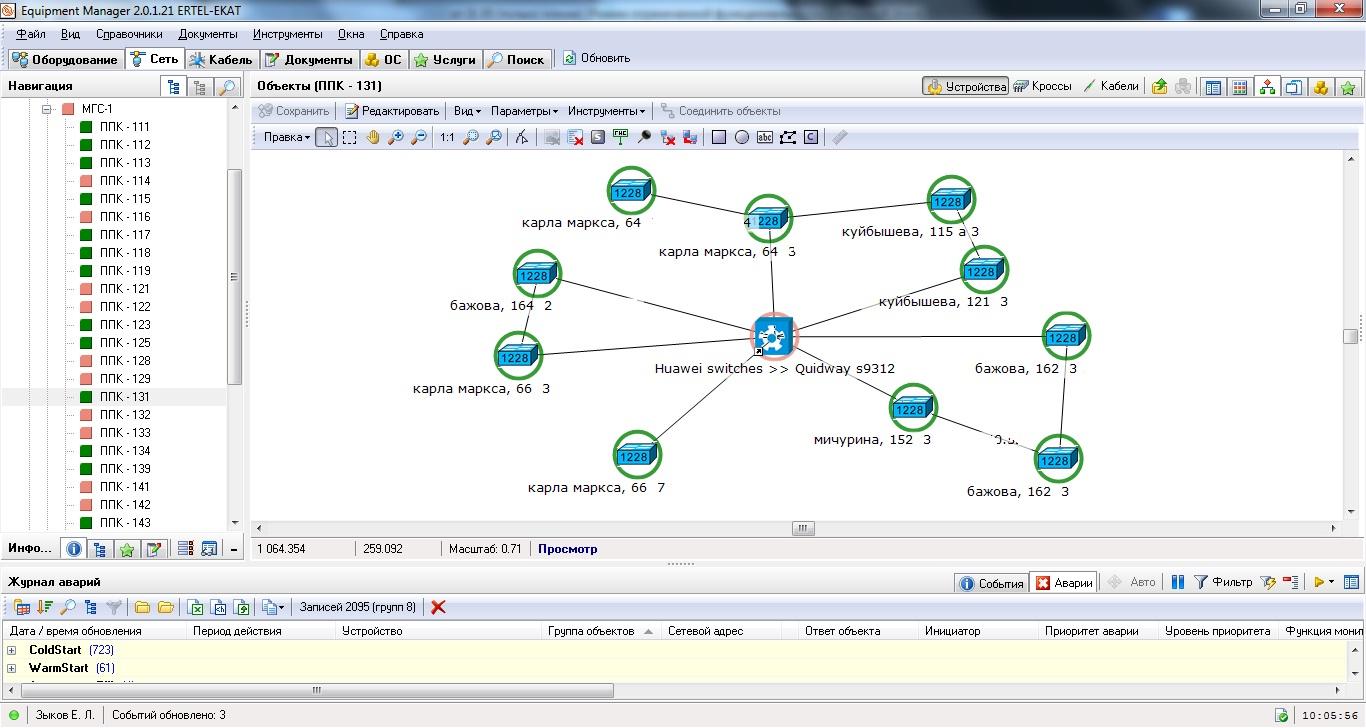The image size is (1366, 728).
Task: Click the Huawei Quidway s9312 switch node
Action: tap(773, 335)
